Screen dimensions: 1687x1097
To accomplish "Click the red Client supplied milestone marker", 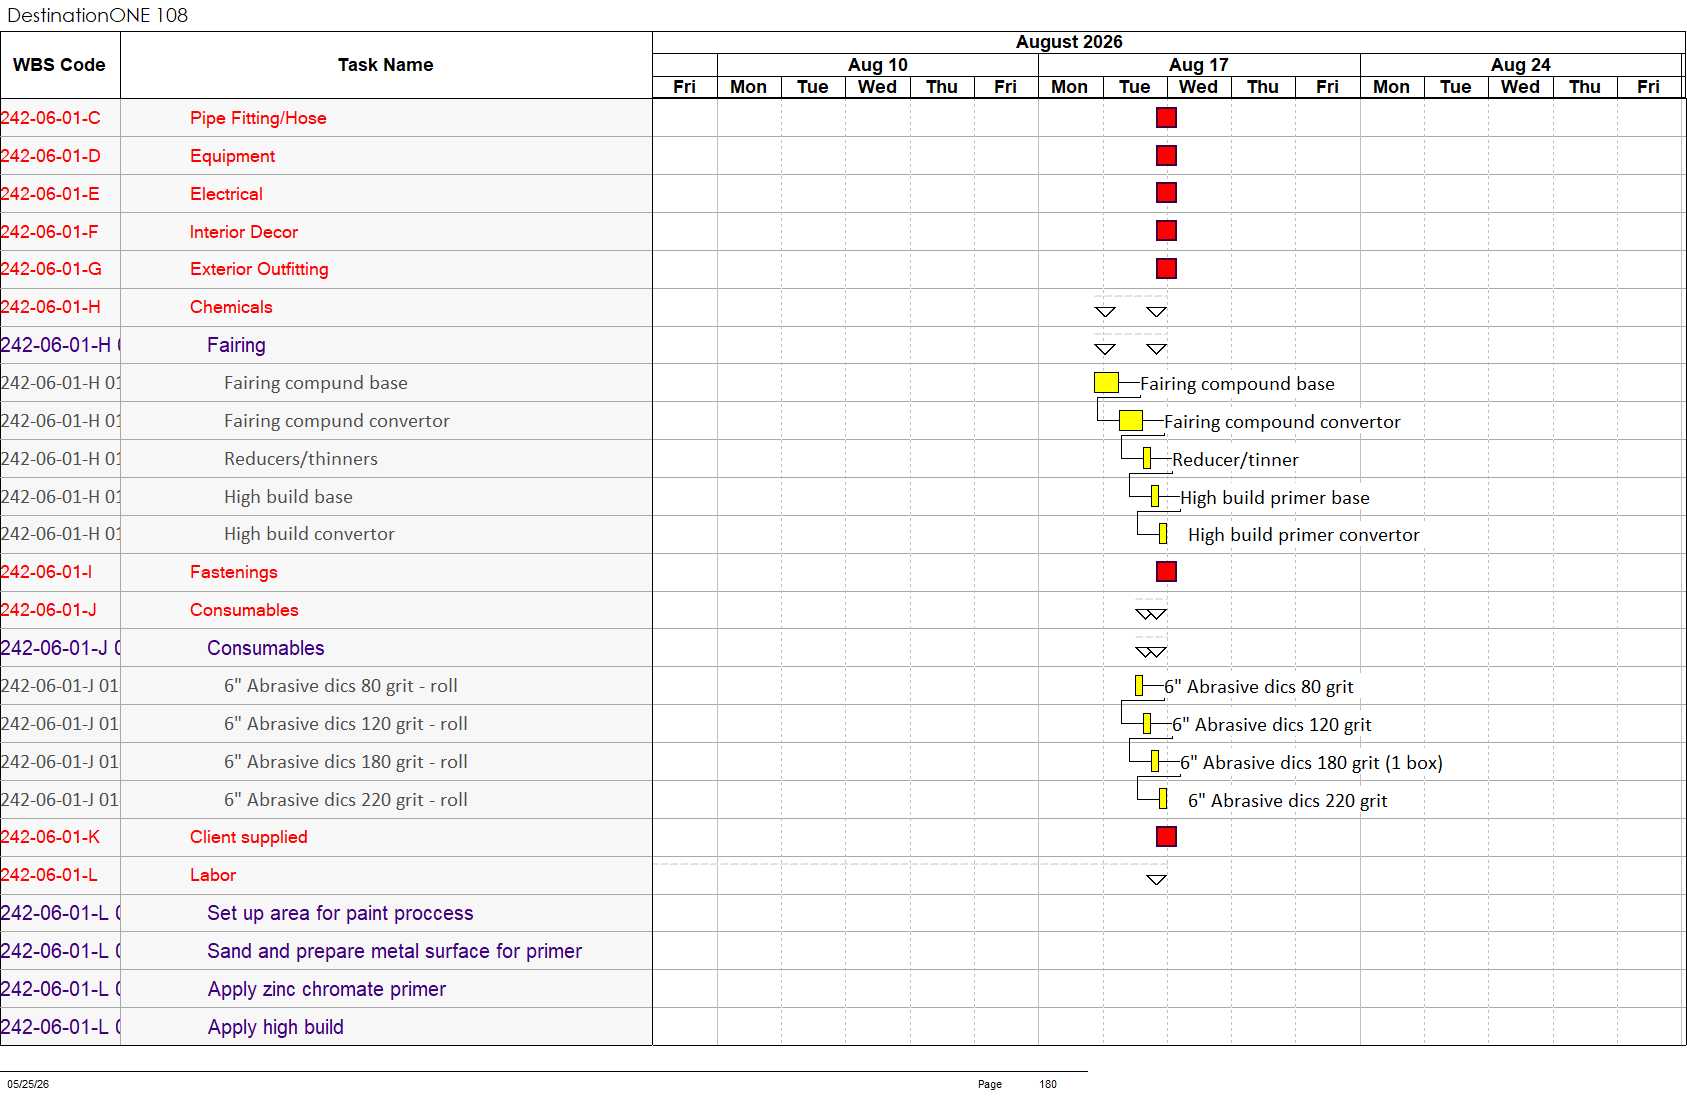I will tap(1166, 836).
